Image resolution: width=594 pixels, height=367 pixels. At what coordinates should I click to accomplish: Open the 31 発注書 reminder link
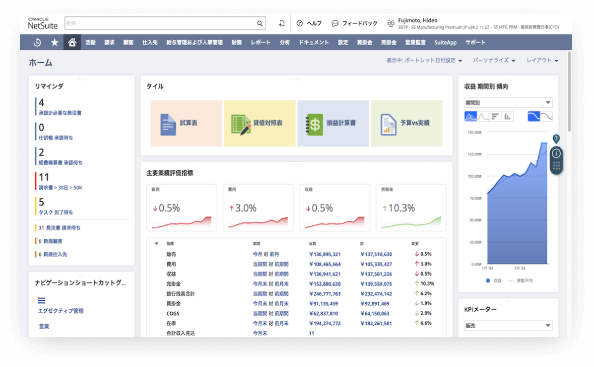pos(59,228)
